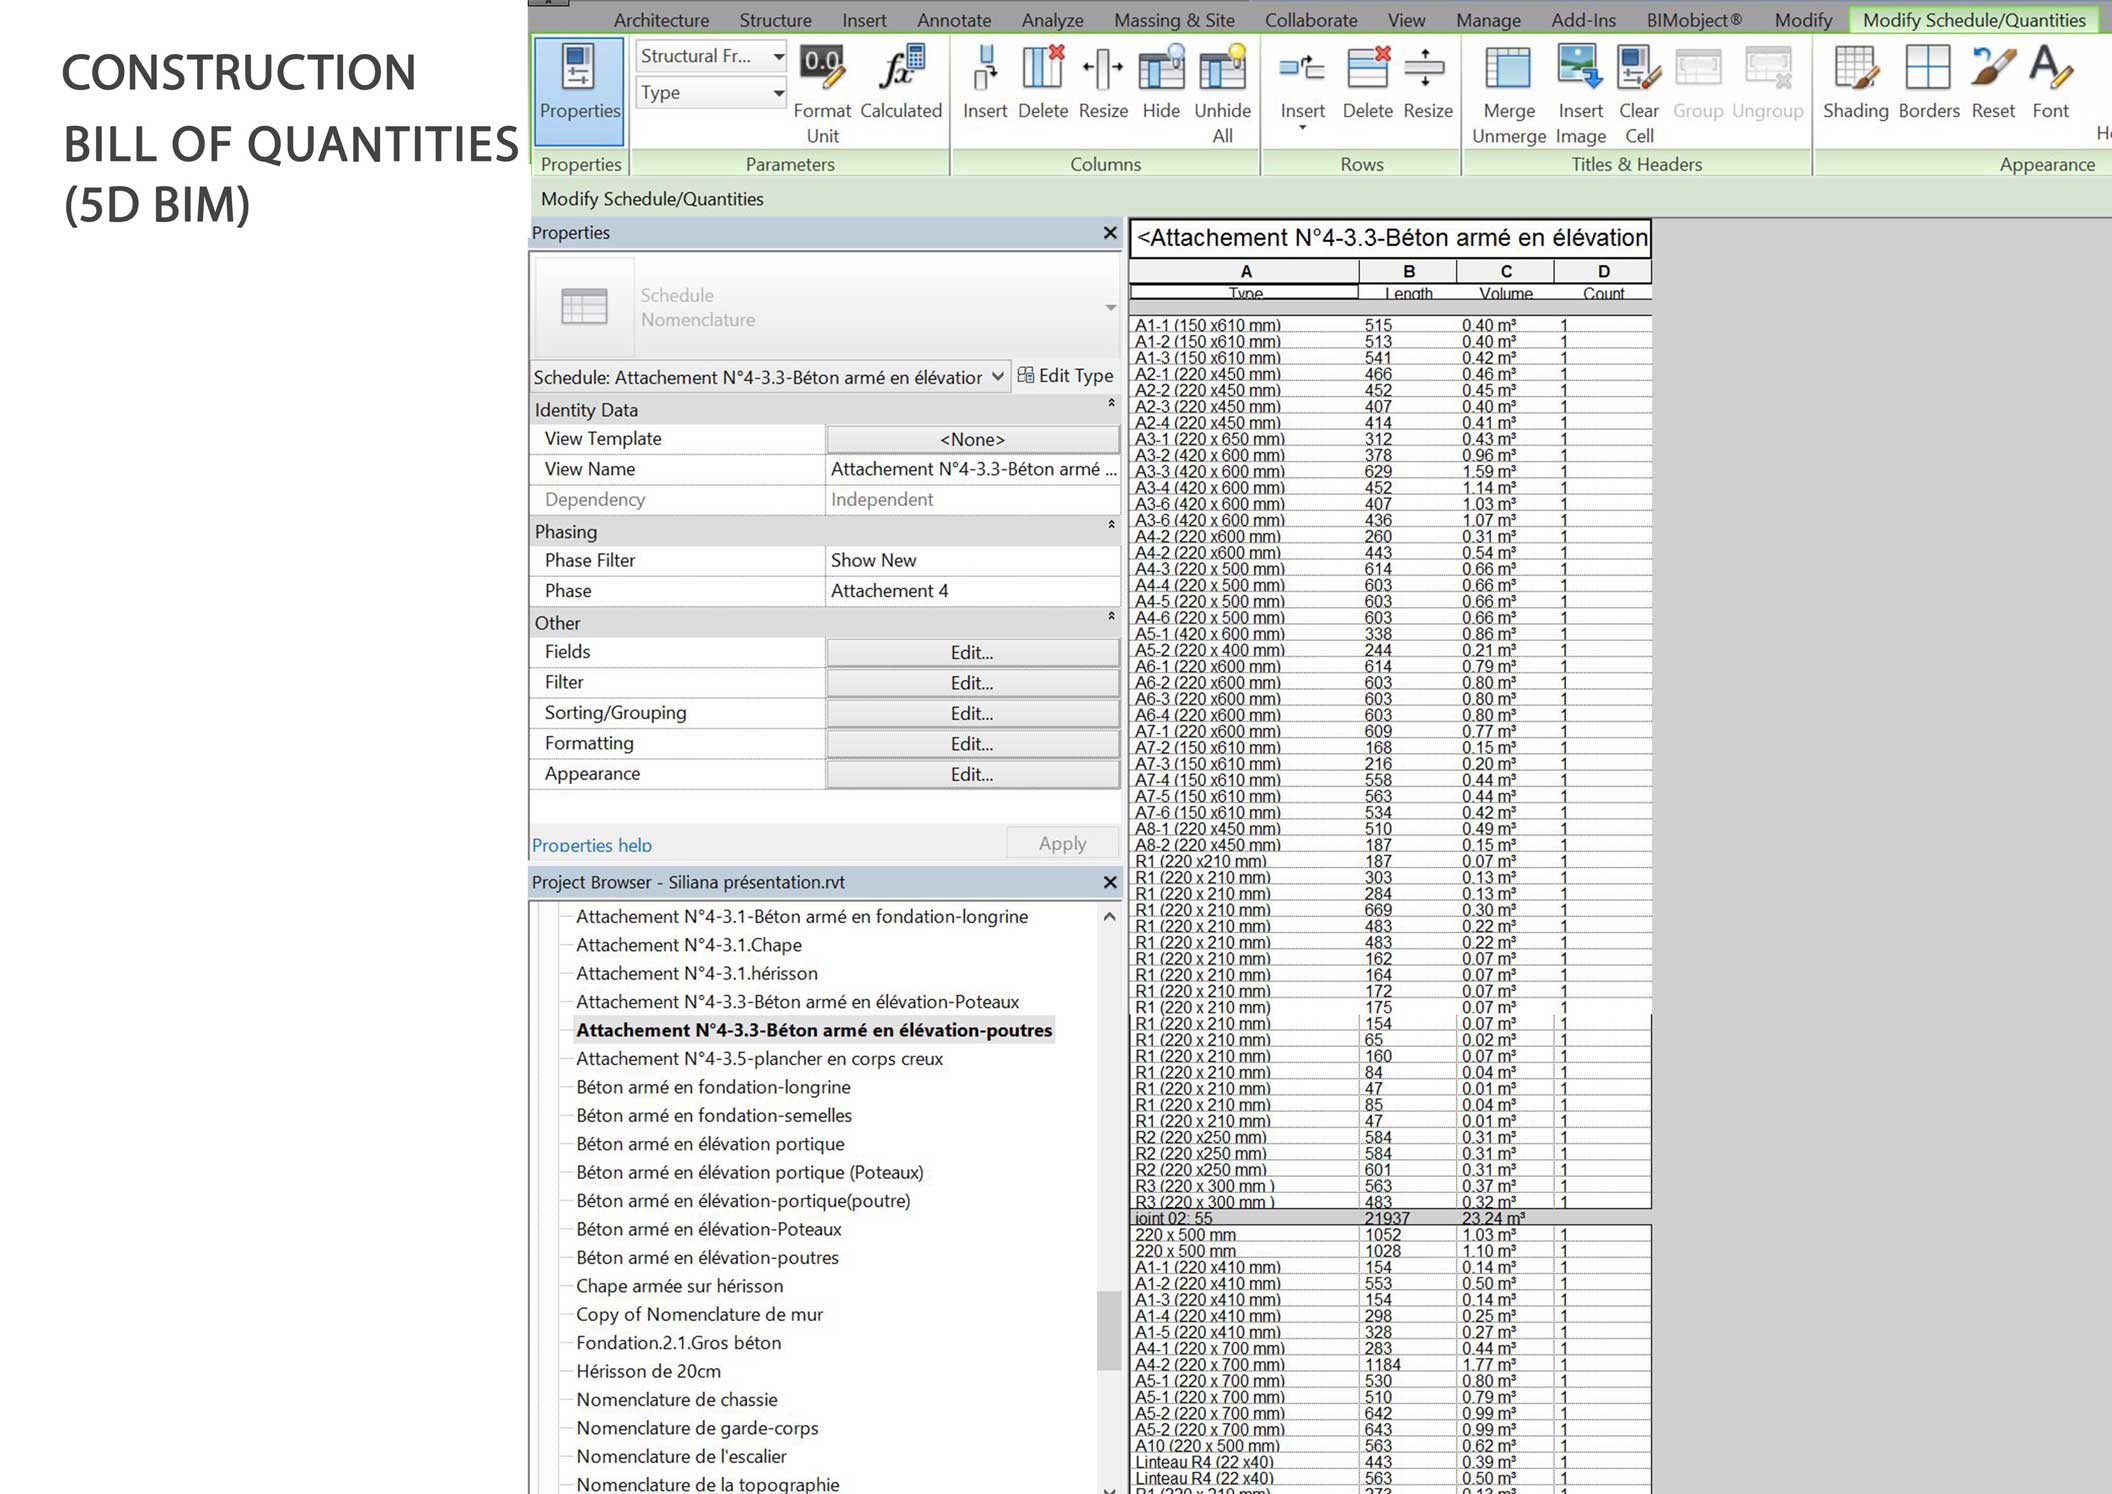This screenshot has height=1494, width=2112.
Task: Click Edit button for Formatting
Action: coord(972,744)
